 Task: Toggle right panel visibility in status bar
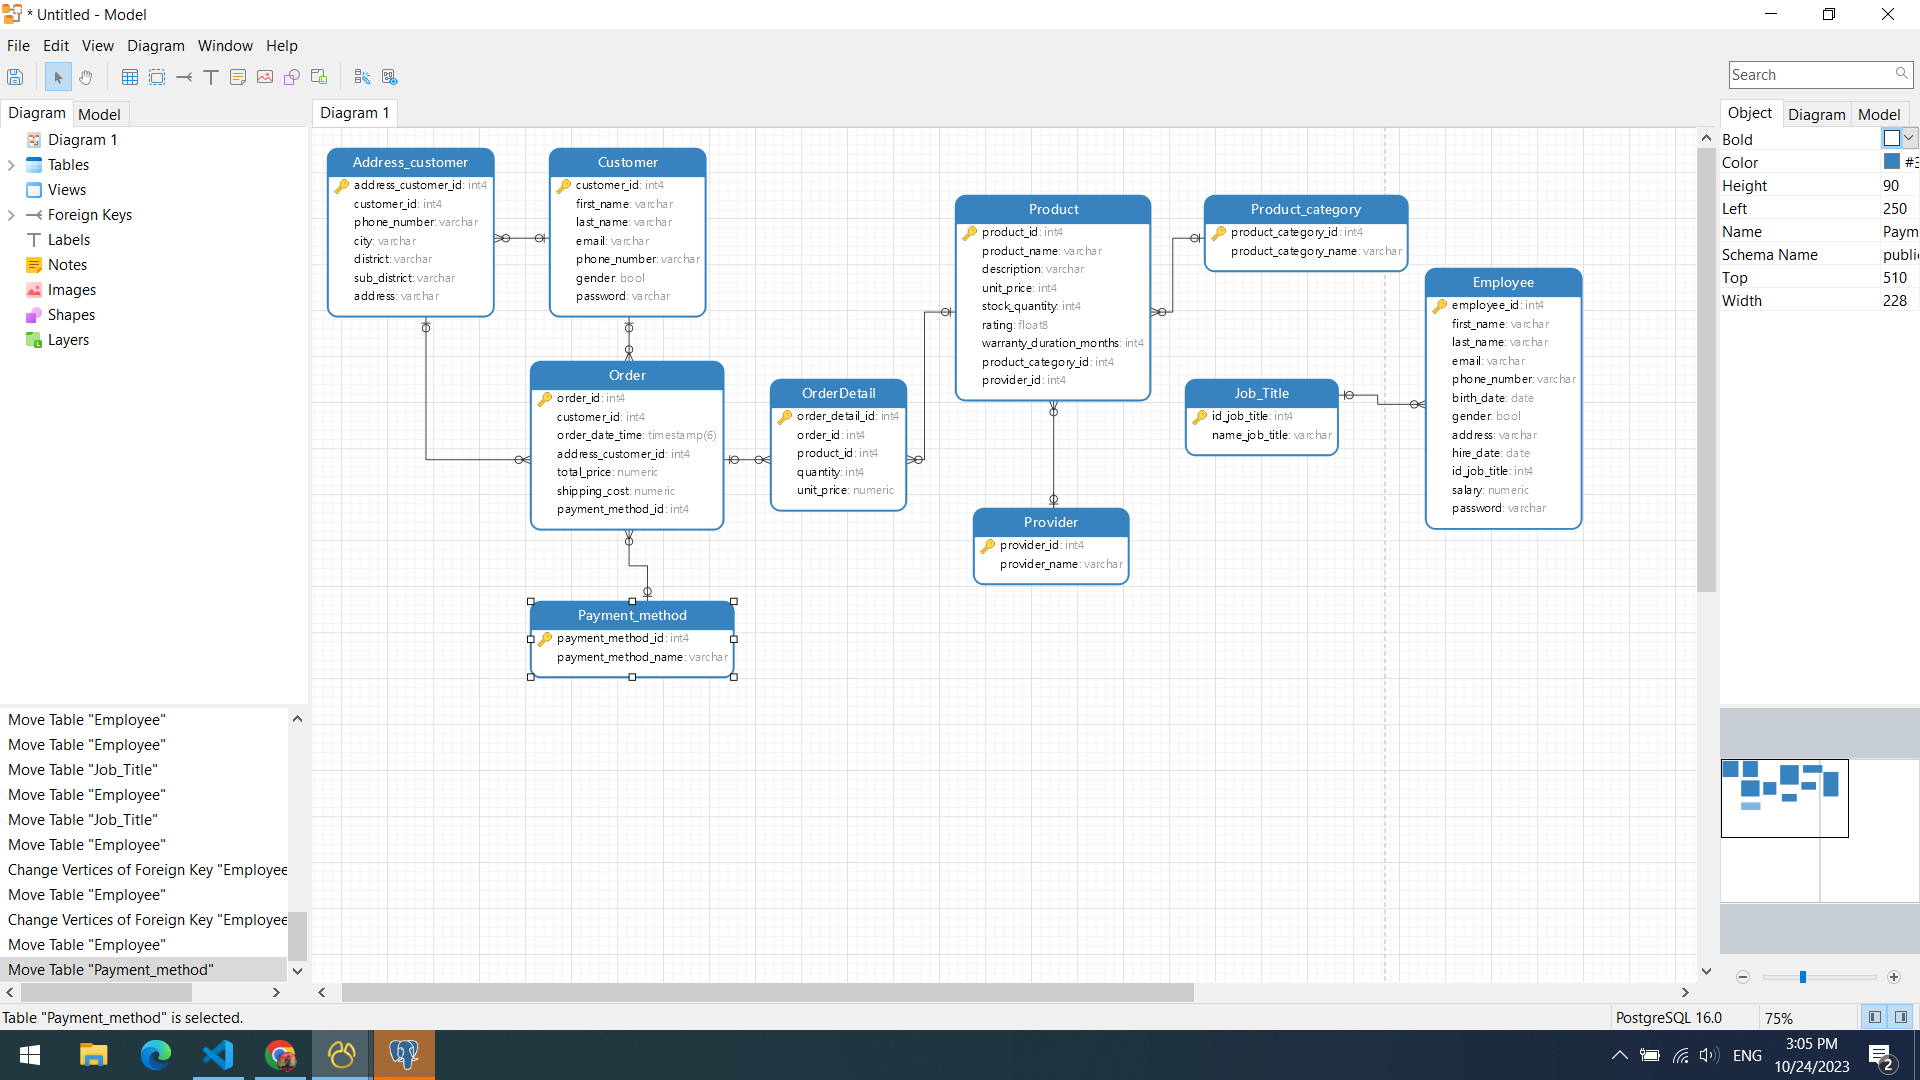[1901, 1017]
